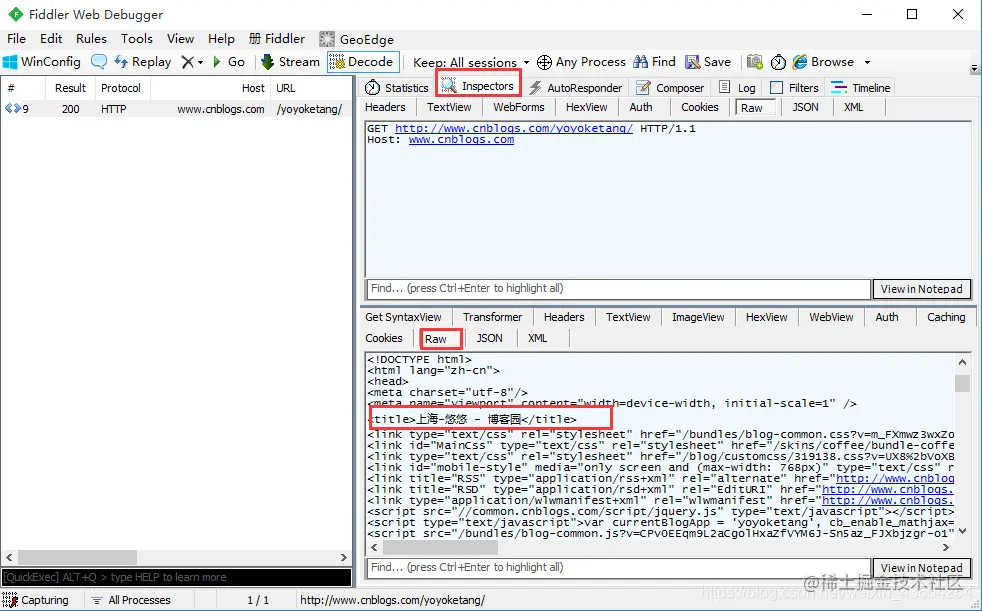This screenshot has height=611, width=982.
Task: Click request Find text field
Action: 618,289
